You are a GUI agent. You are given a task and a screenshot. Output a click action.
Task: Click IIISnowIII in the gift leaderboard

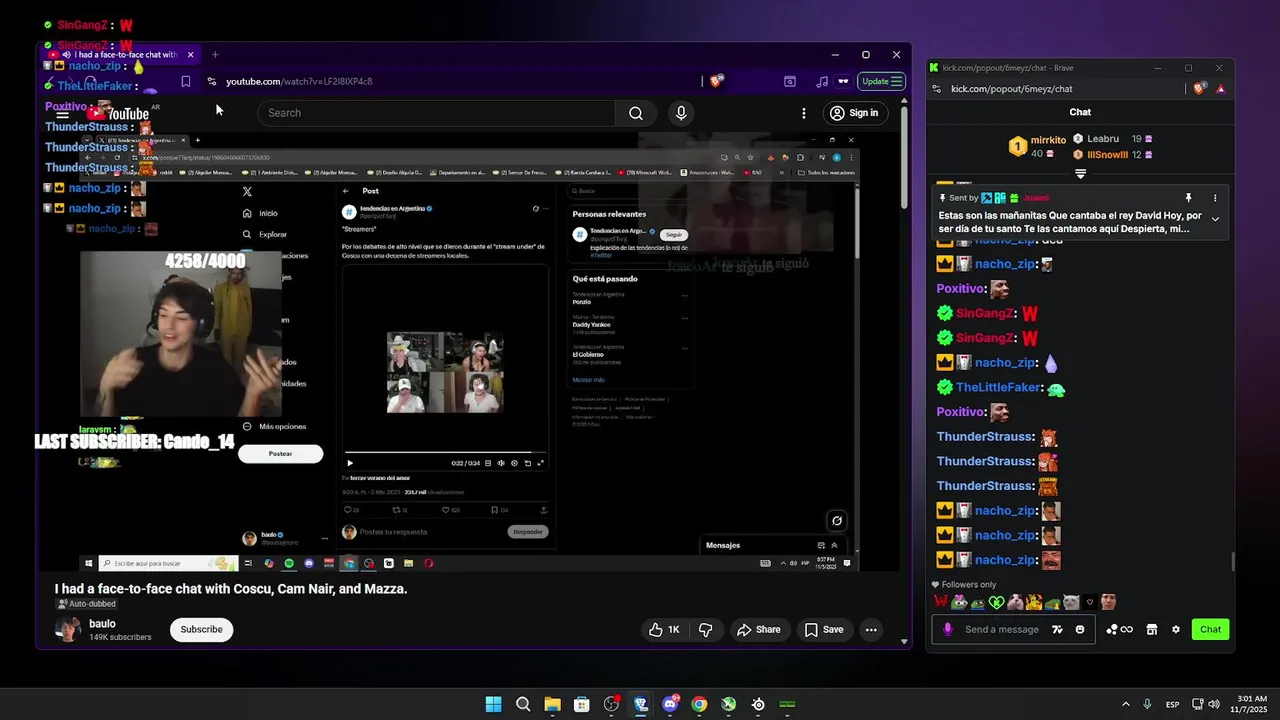(1107, 155)
